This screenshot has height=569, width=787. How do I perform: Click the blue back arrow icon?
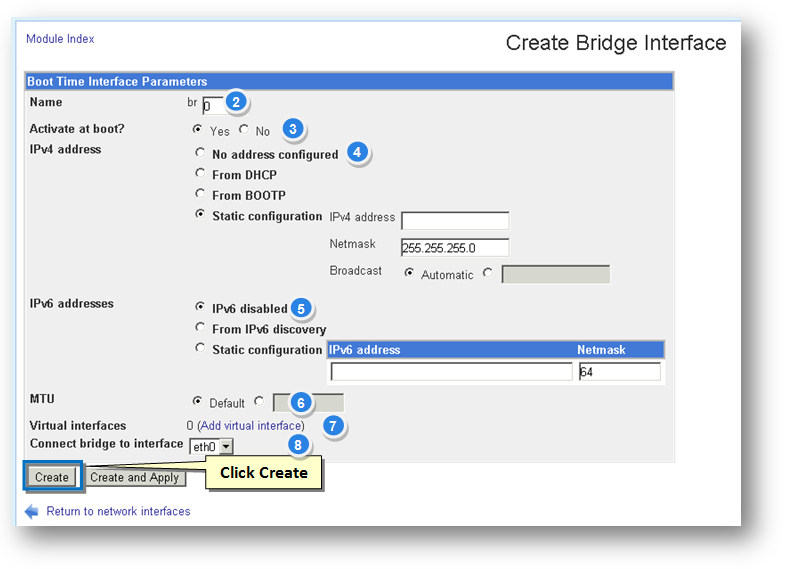[31, 511]
